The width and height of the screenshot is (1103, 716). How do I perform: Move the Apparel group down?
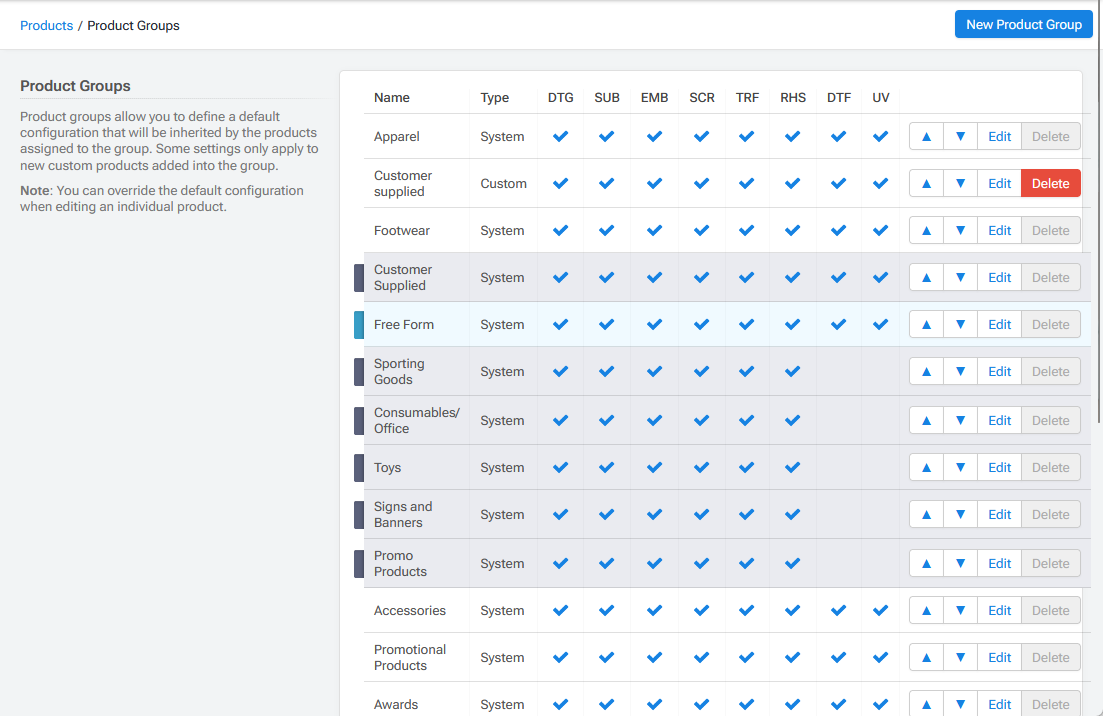(x=960, y=135)
